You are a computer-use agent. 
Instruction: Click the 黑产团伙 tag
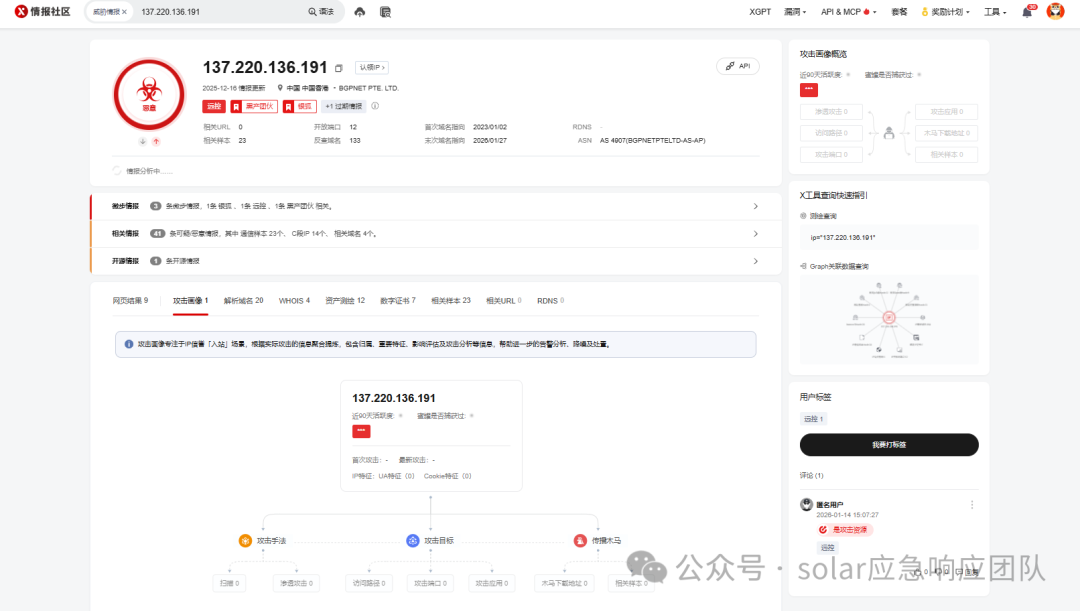point(253,106)
